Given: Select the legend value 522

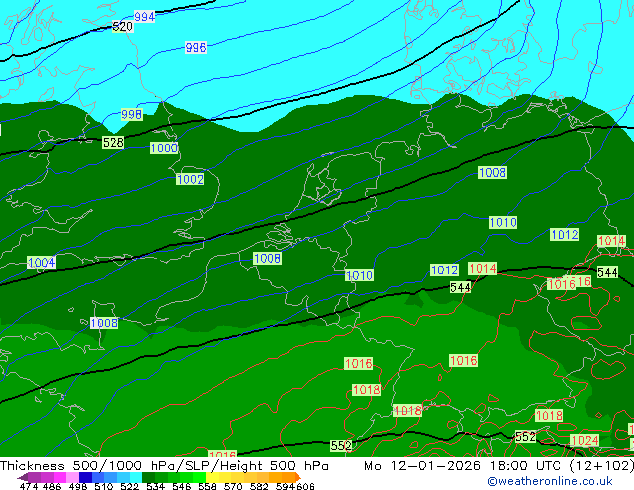Looking at the screenshot, I should (129, 486).
